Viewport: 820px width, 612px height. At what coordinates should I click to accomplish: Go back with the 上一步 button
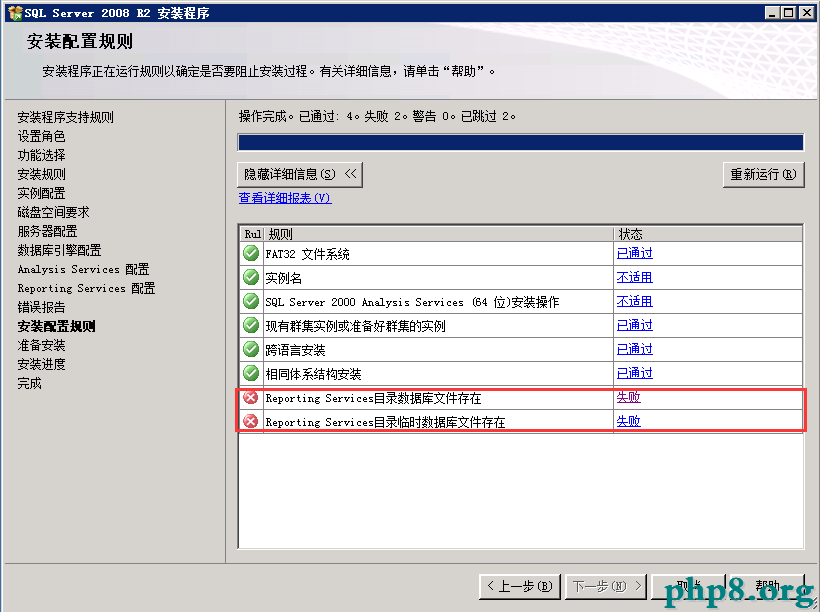point(520,586)
